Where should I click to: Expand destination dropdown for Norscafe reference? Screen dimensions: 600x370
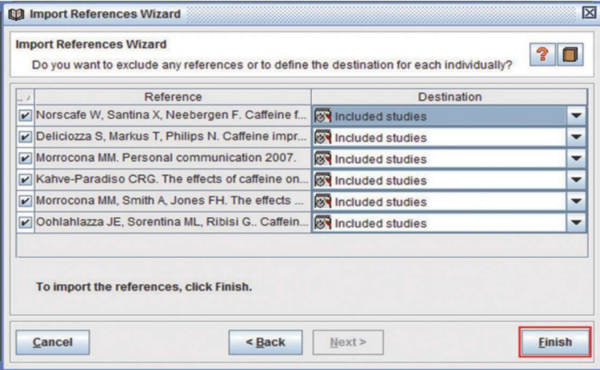(576, 116)
